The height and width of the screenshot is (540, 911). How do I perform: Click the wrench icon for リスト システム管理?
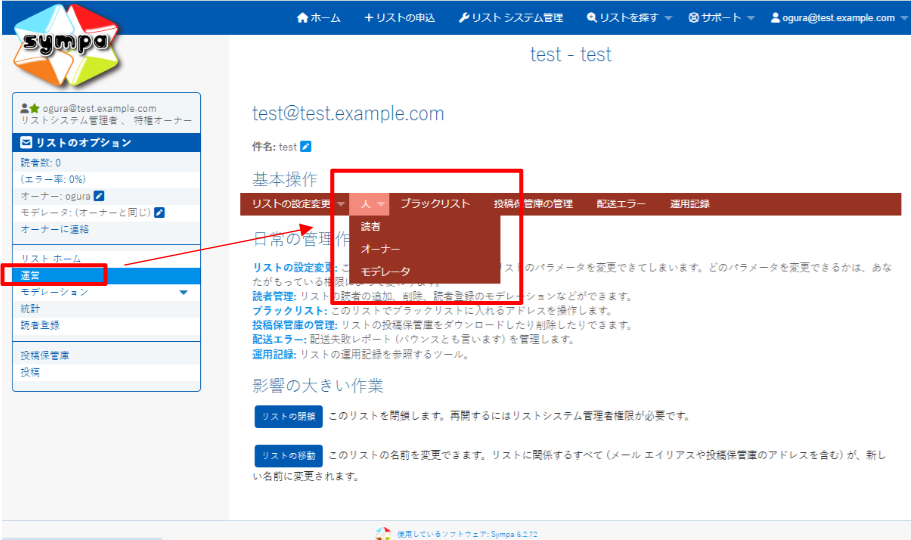pyautogui.click(x=464, y=18)
